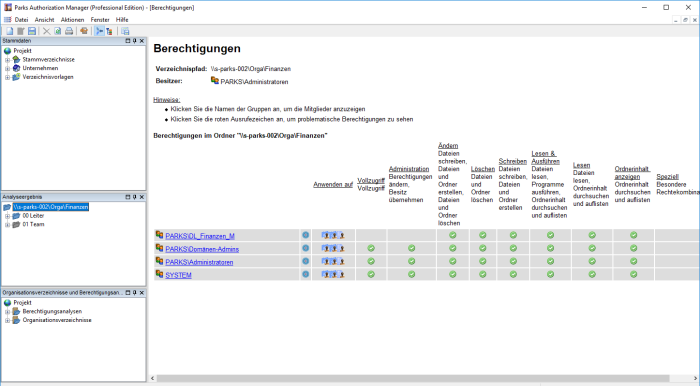Click the blue info circle for SYSTEM
The width and height of the screenshot is (700, 386).
[x=305, y=274]
